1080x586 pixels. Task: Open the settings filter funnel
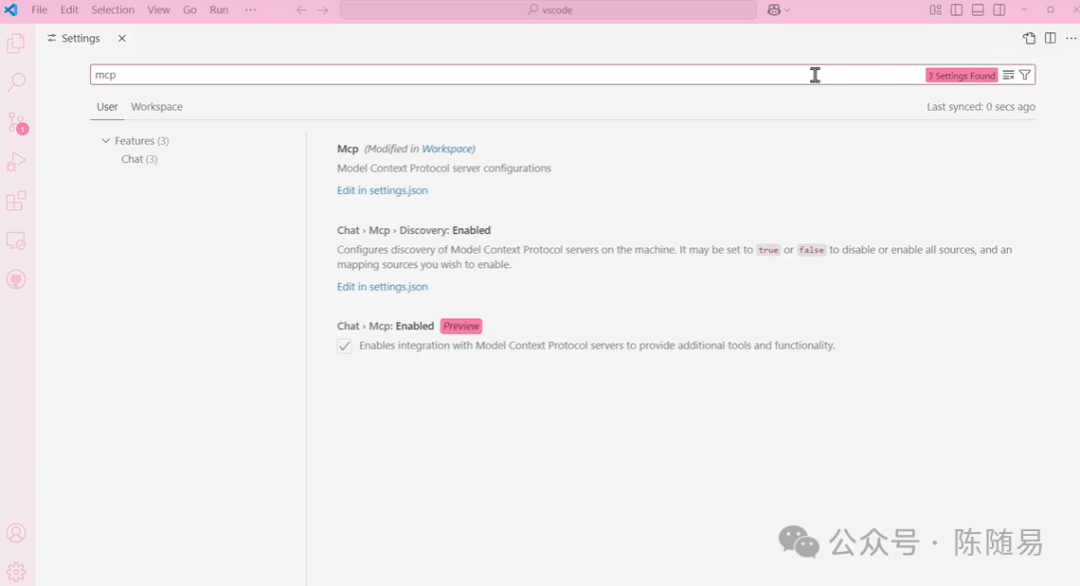1025,75
